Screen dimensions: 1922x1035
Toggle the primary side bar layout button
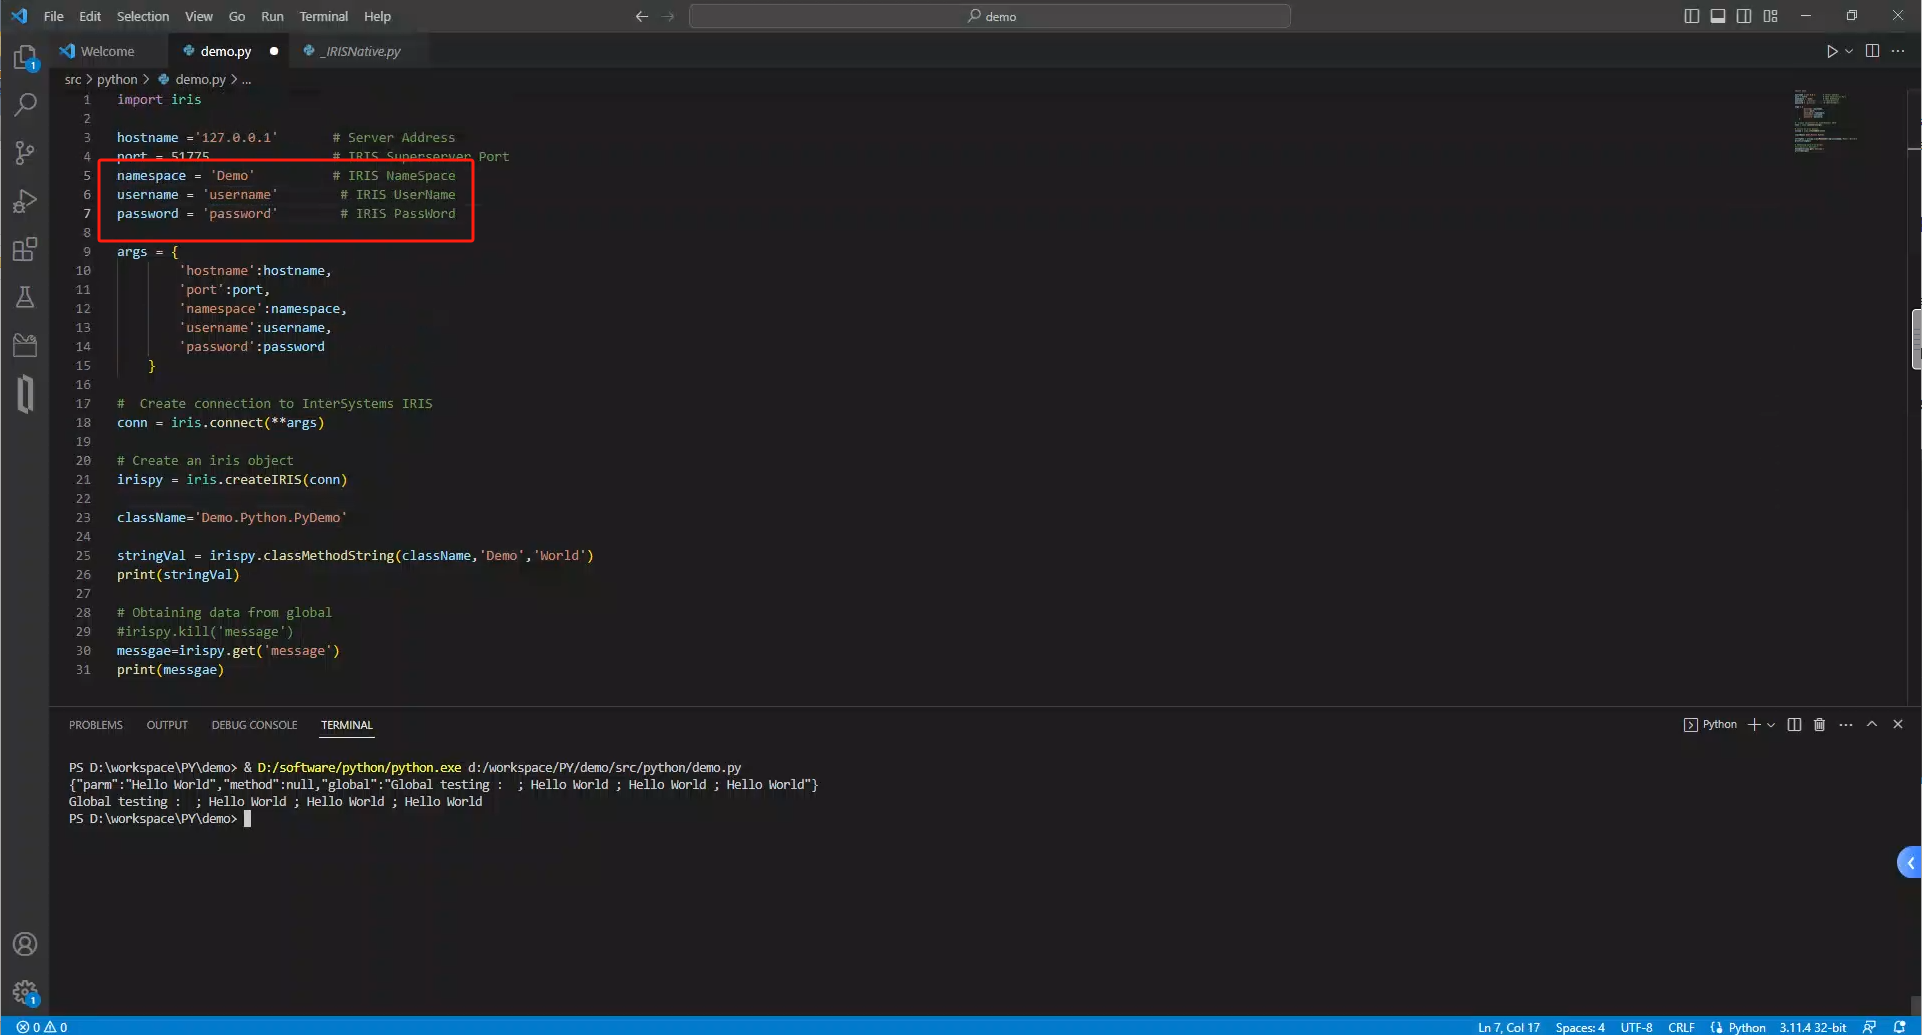(x=1691, y=16)
